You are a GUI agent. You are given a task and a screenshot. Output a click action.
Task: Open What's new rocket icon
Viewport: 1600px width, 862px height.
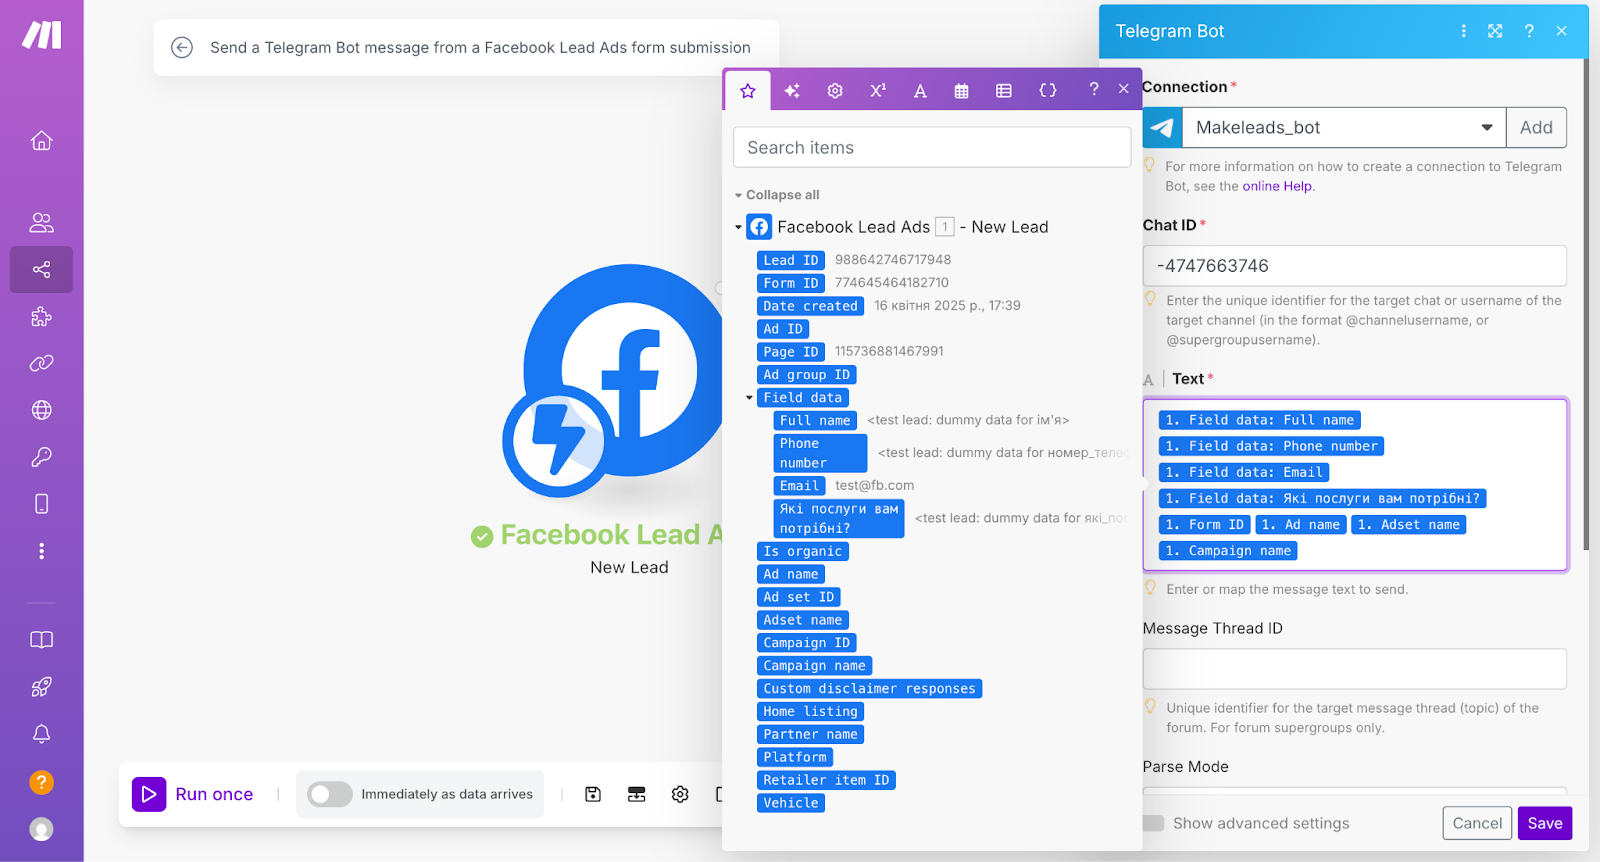[41, 687]
